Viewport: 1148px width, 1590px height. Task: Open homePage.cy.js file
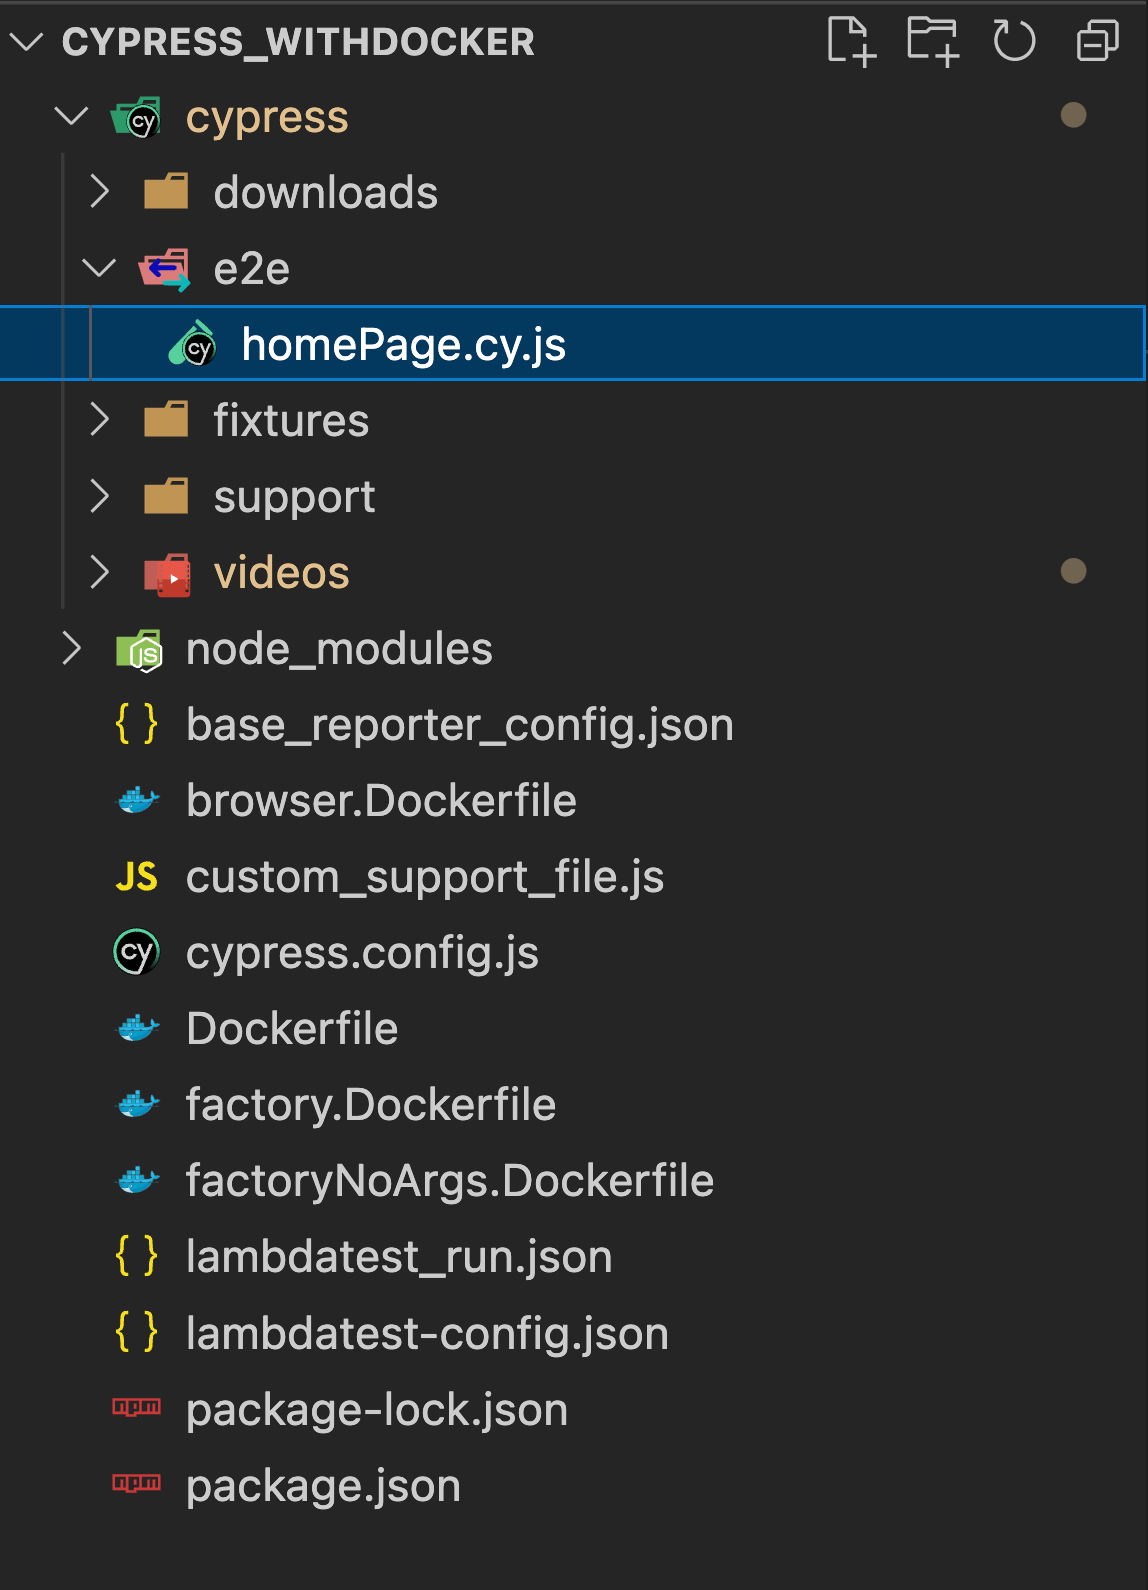[x=404, y=345]
